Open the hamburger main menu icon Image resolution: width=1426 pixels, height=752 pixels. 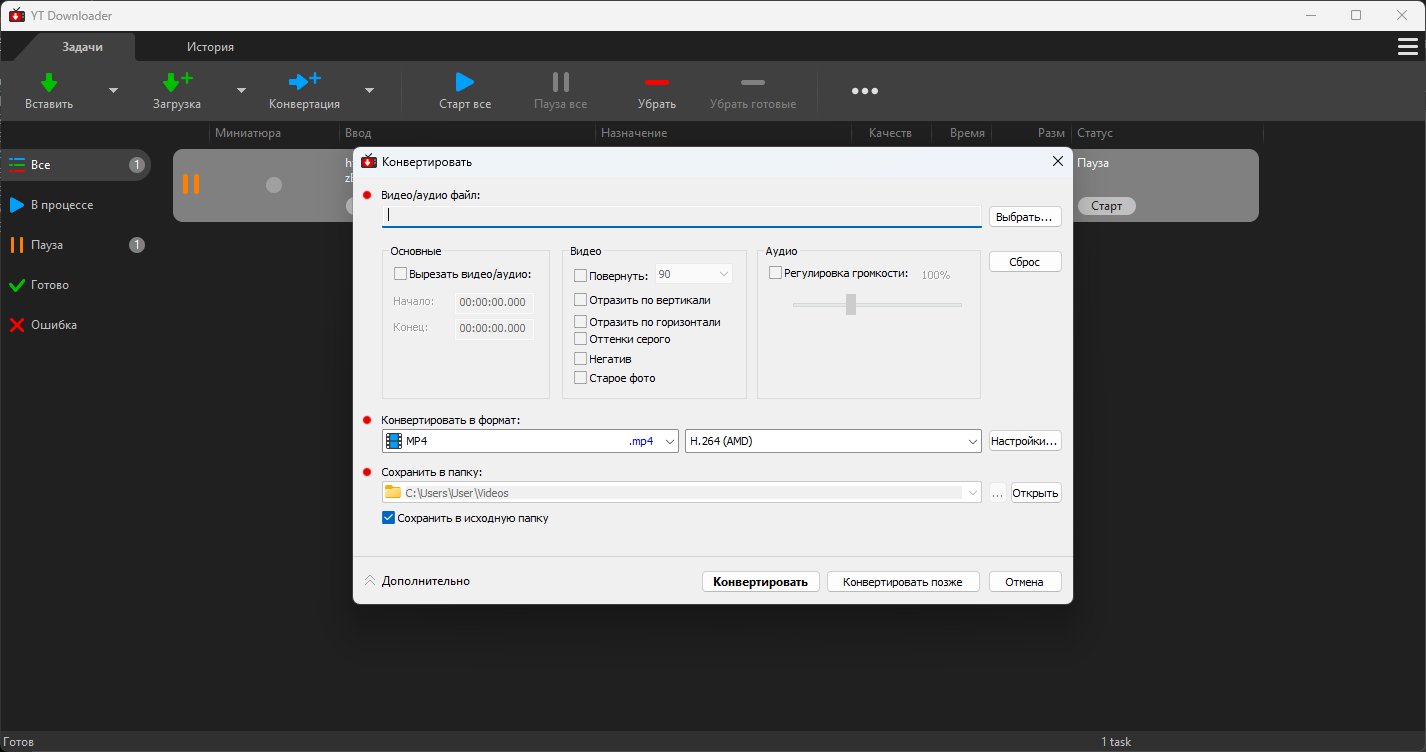coord(1407,47)
